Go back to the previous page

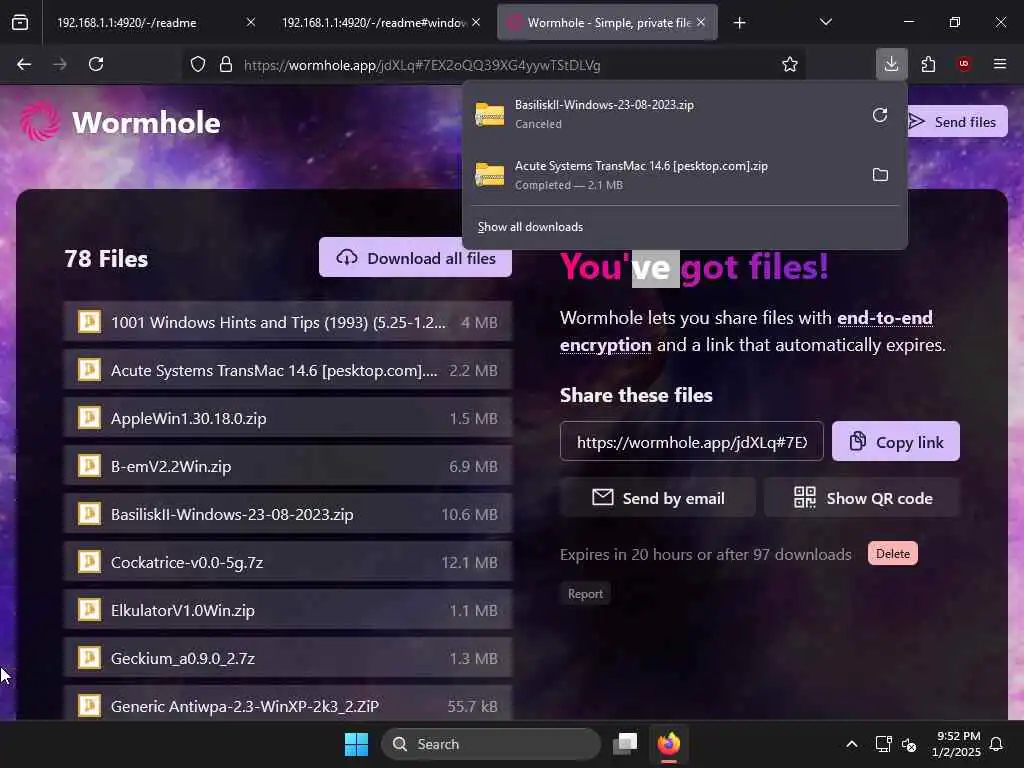point(24,64)
